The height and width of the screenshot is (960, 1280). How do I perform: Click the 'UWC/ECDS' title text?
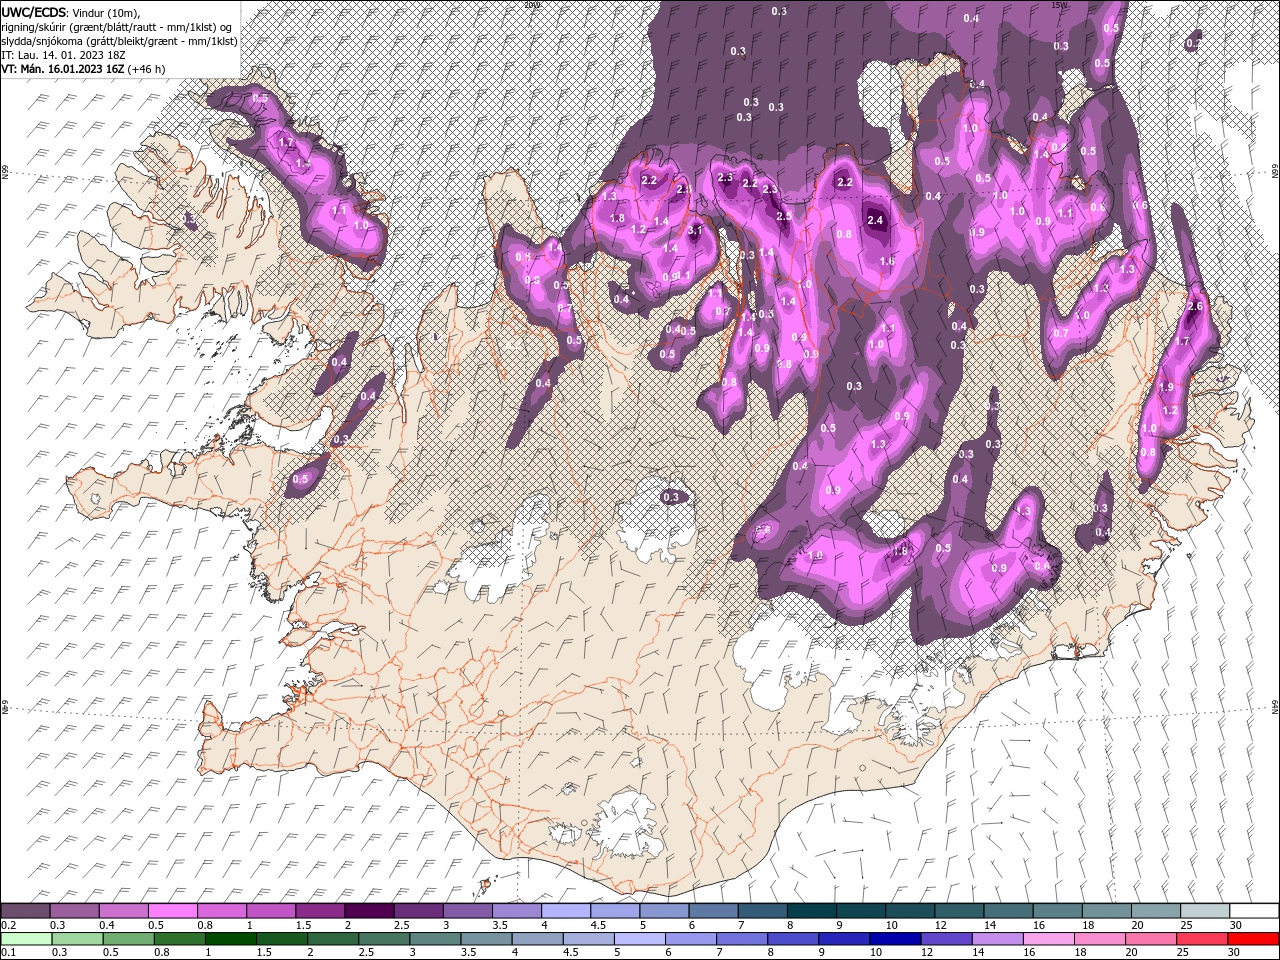(34, 11)
